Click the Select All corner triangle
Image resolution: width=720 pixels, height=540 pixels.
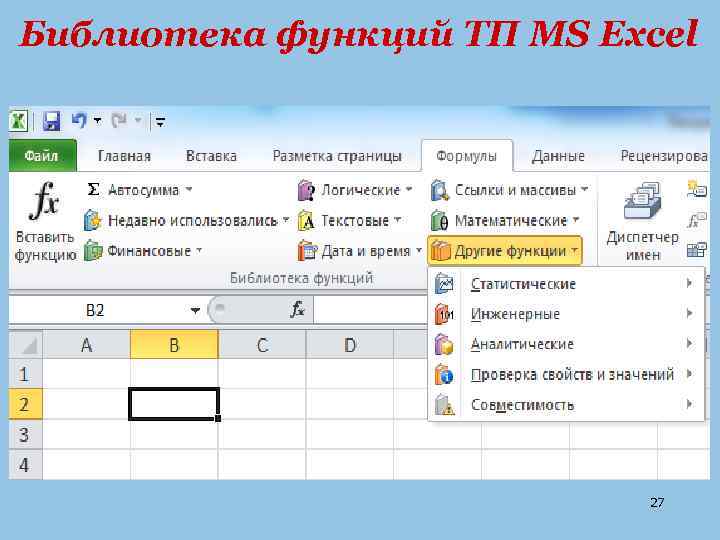26,344
